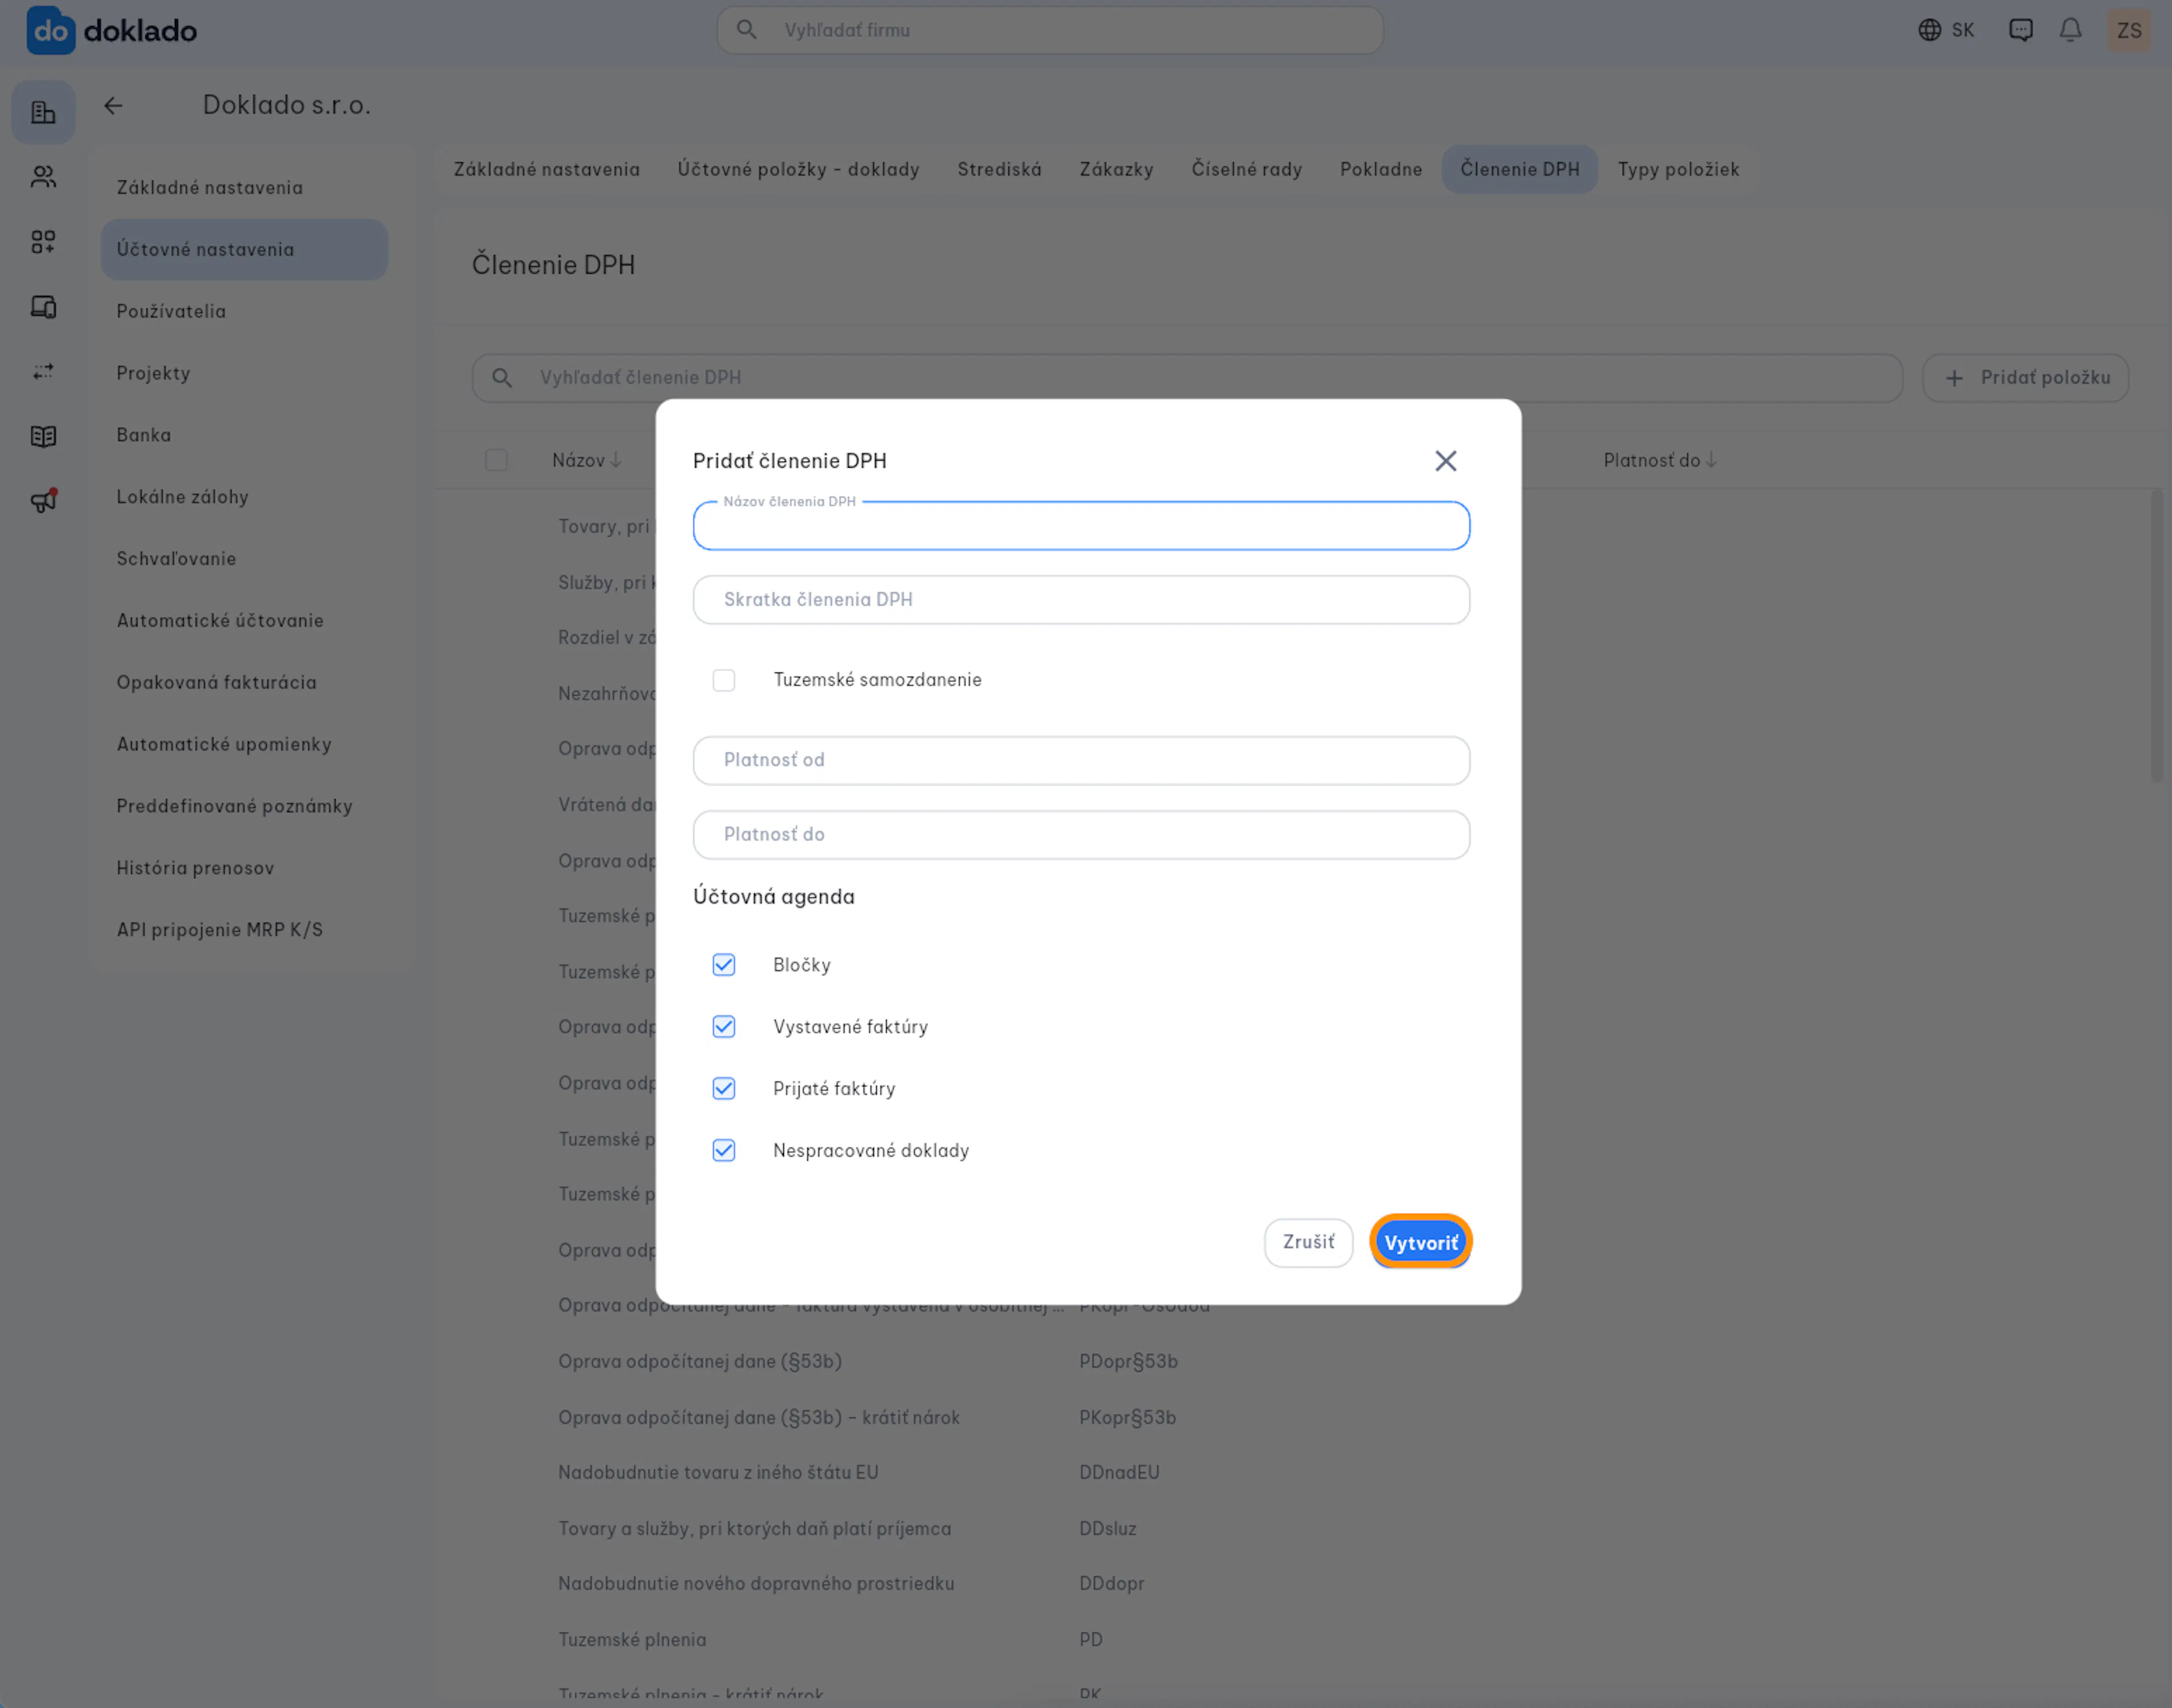Switch to Typy položiek tab
The image size is (2172, 1708).
tap(1678, 169)
